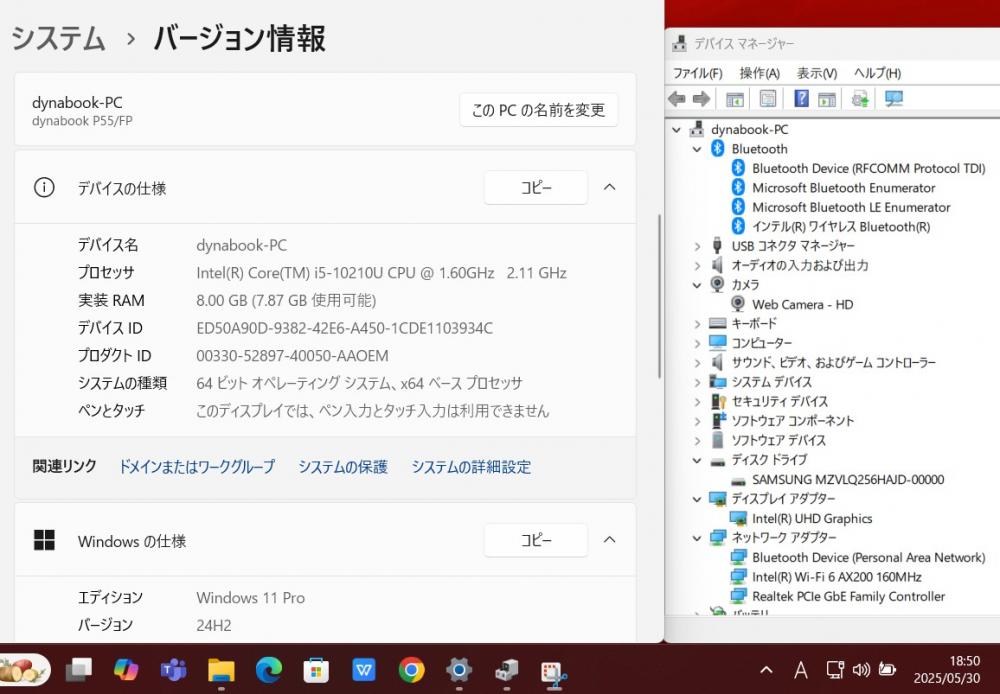
Task: Collapse the dynabook-PC root tree node
Action: coord(677,129)
